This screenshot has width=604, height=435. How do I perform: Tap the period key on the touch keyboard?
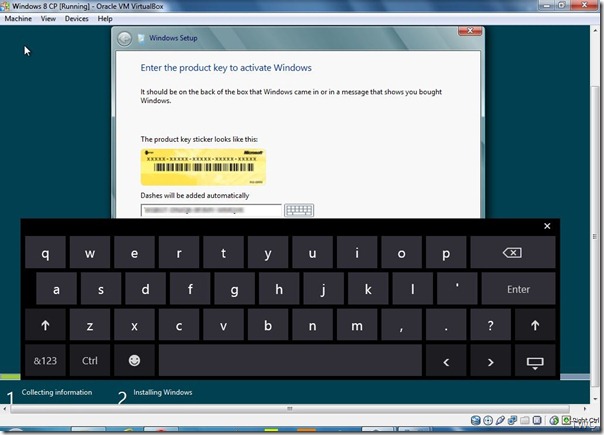coord(446,325)
